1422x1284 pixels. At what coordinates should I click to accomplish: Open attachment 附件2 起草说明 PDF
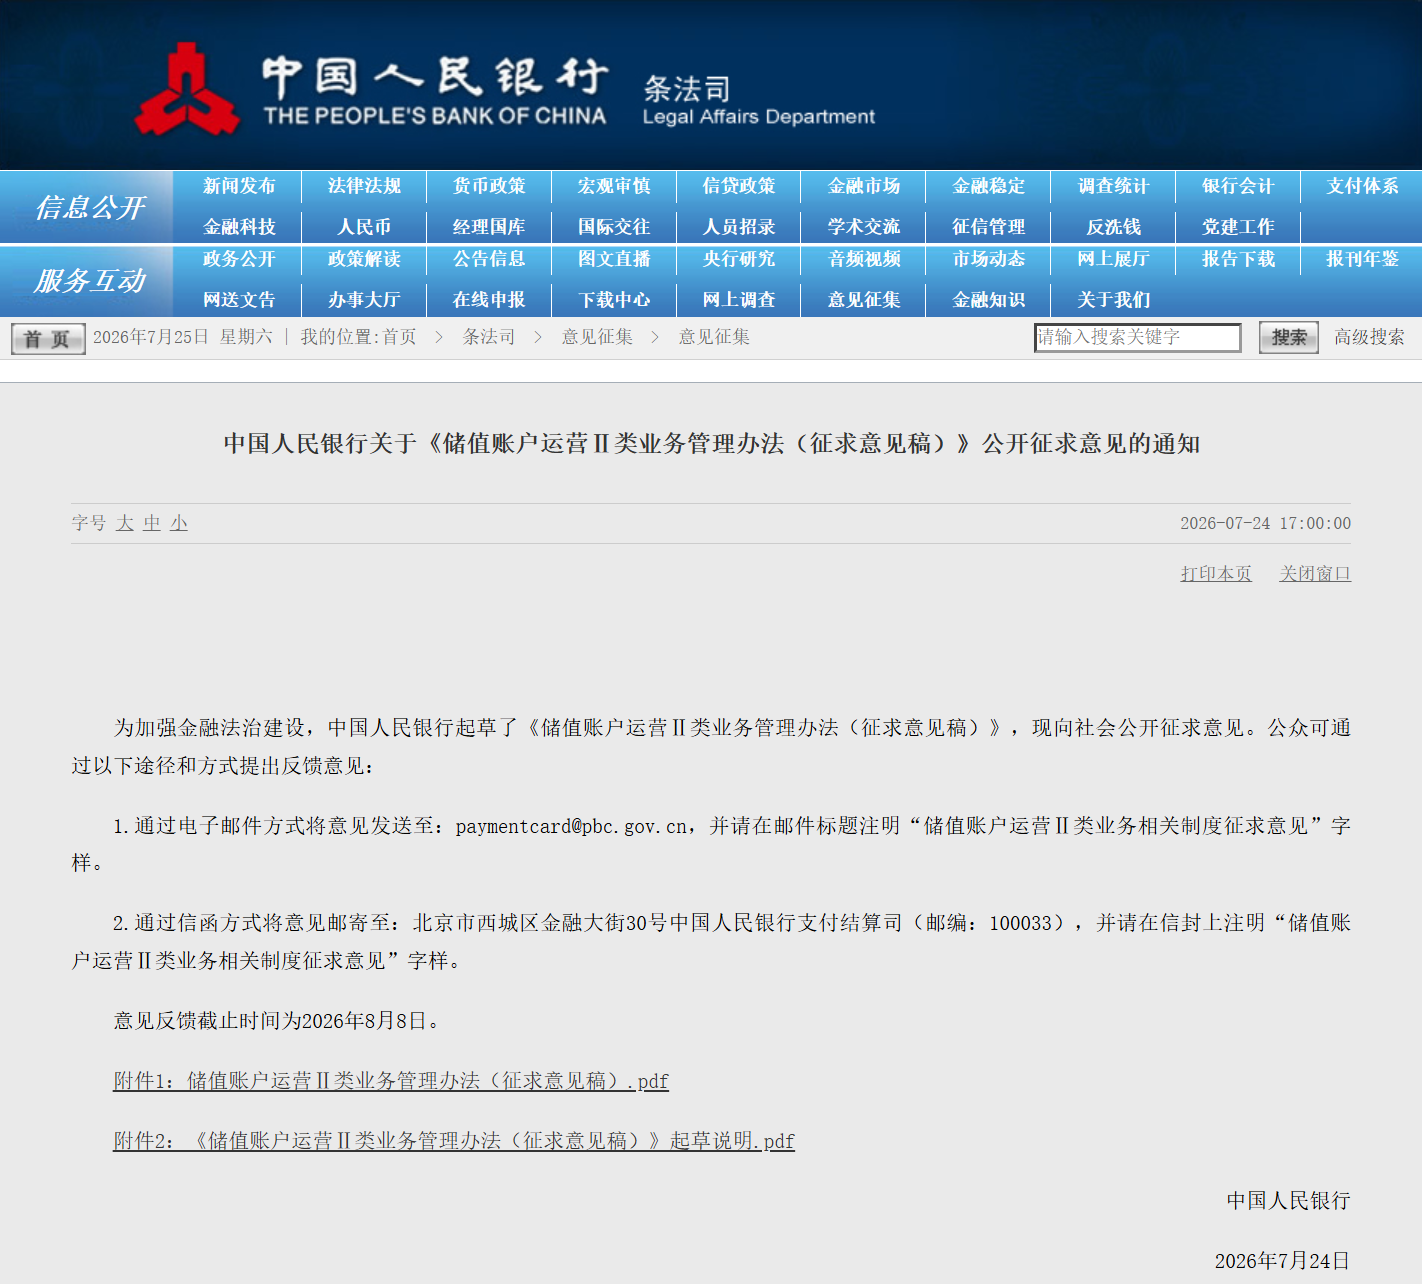[x=454, y=1141]
